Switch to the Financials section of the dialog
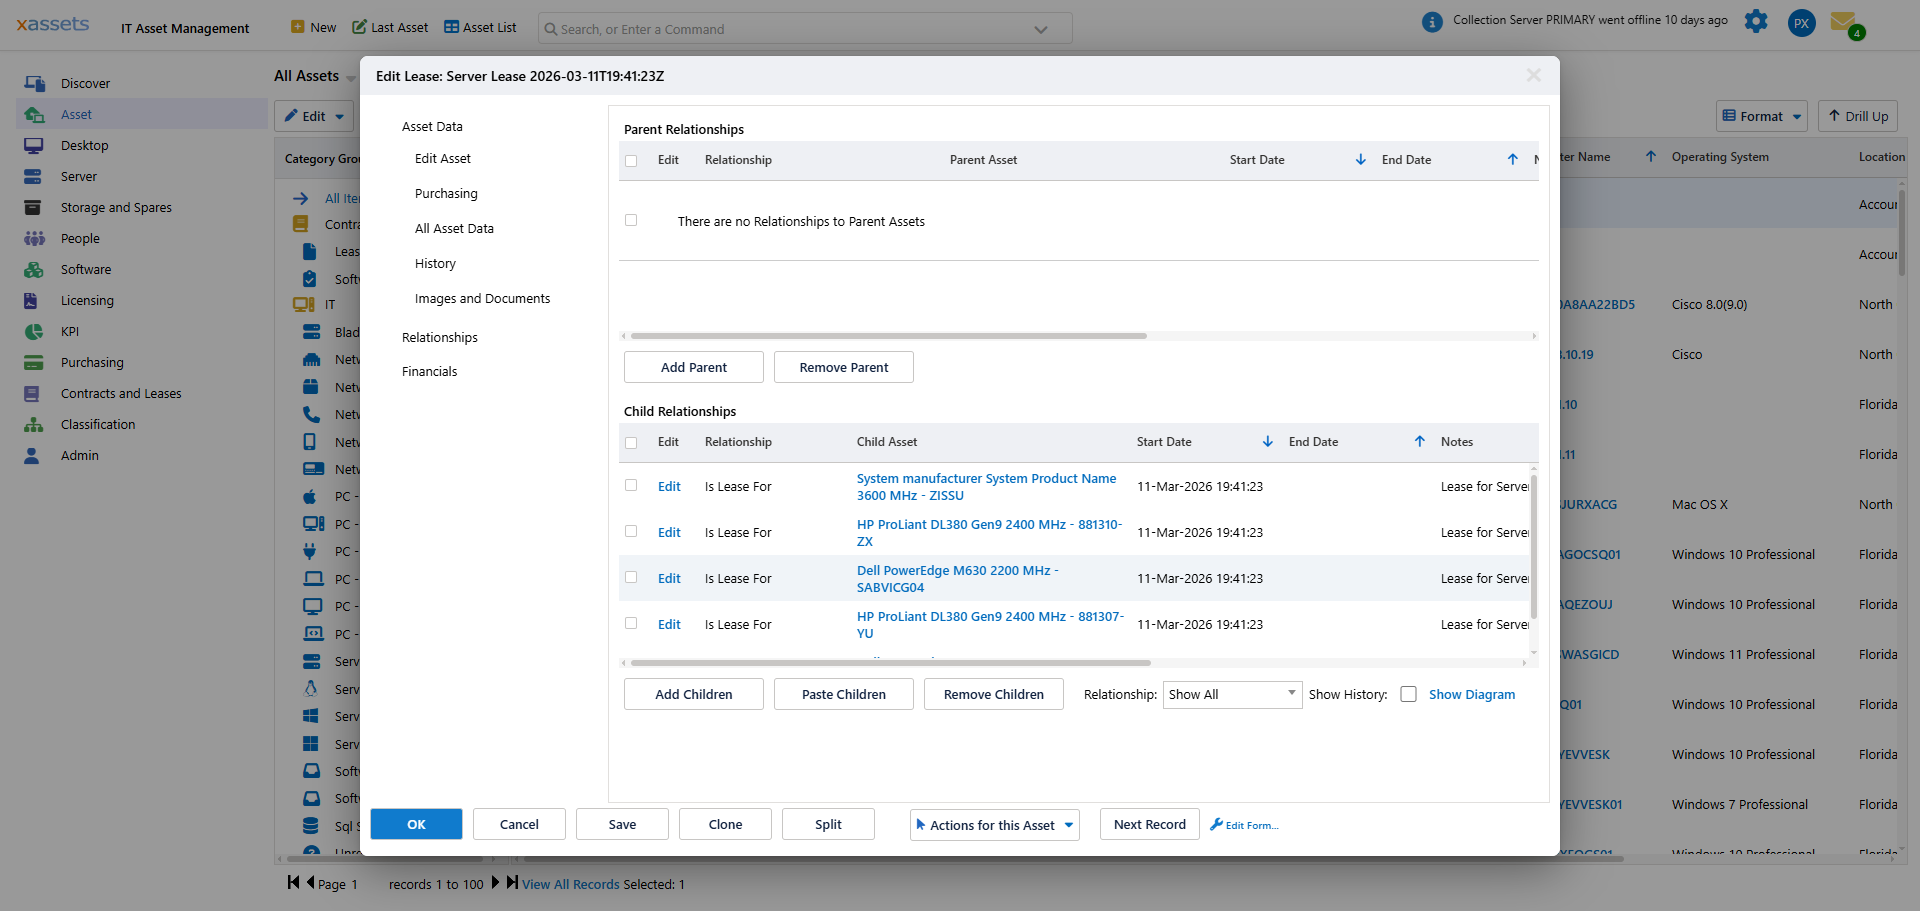This screenshot has width=1920, height=911. (x=429, y=371)
